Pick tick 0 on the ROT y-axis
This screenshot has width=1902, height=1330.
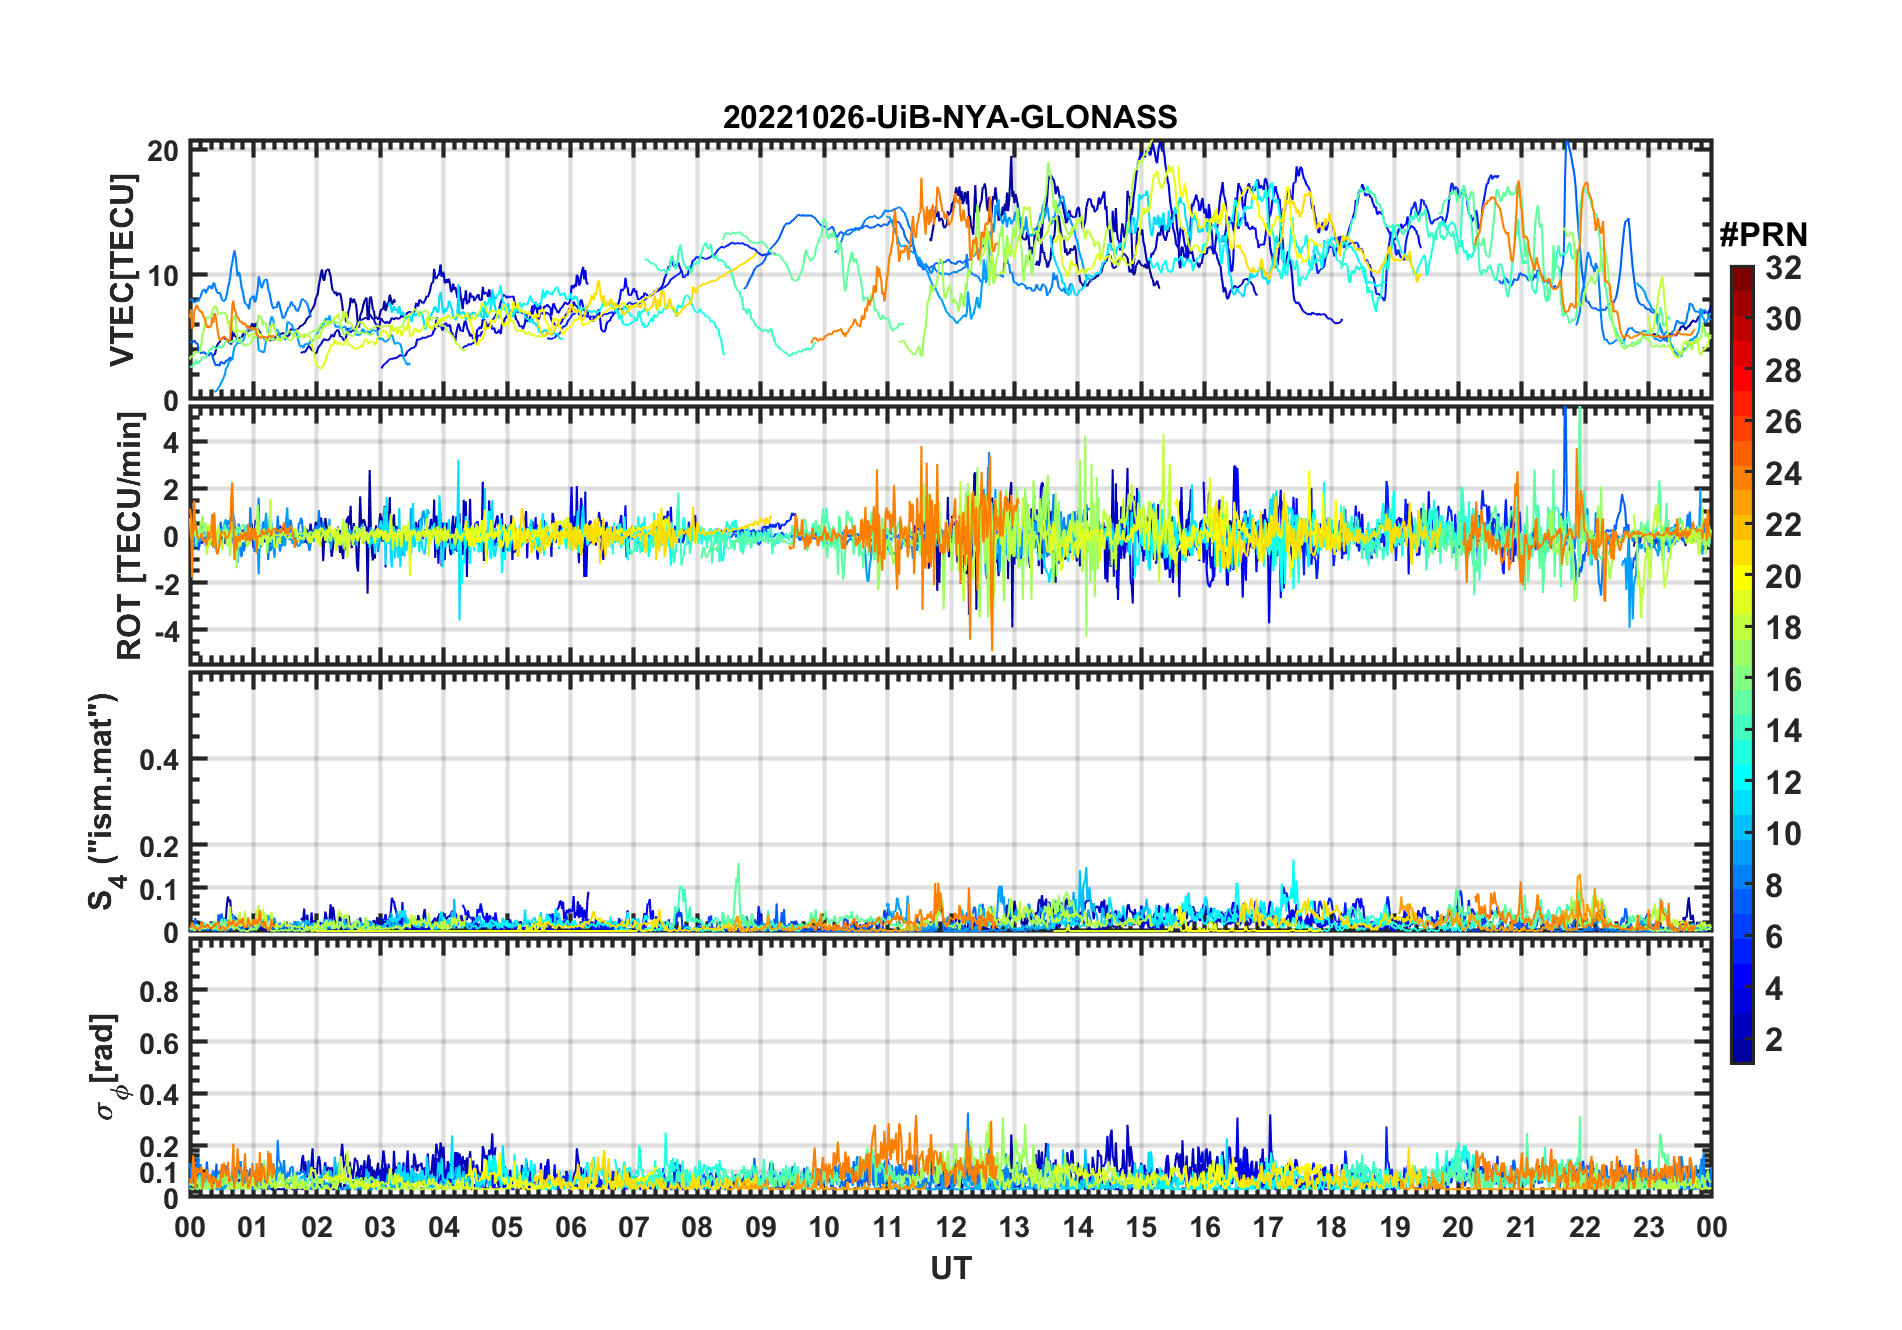click(x=171, y=536)
